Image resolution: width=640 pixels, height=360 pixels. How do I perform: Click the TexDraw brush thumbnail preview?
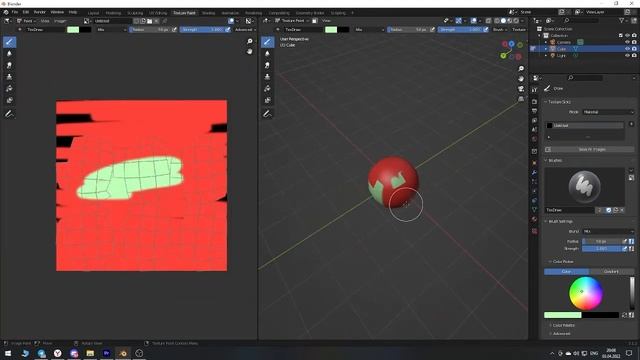point(584,187)
